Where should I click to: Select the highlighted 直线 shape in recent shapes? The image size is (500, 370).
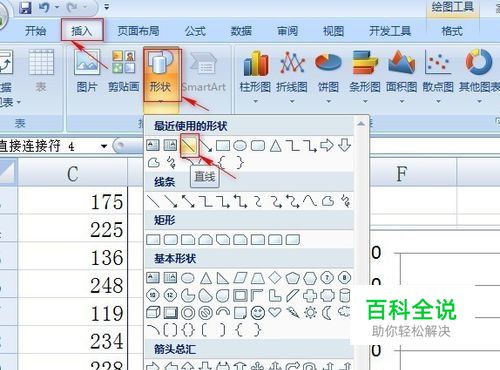point(189,145)
